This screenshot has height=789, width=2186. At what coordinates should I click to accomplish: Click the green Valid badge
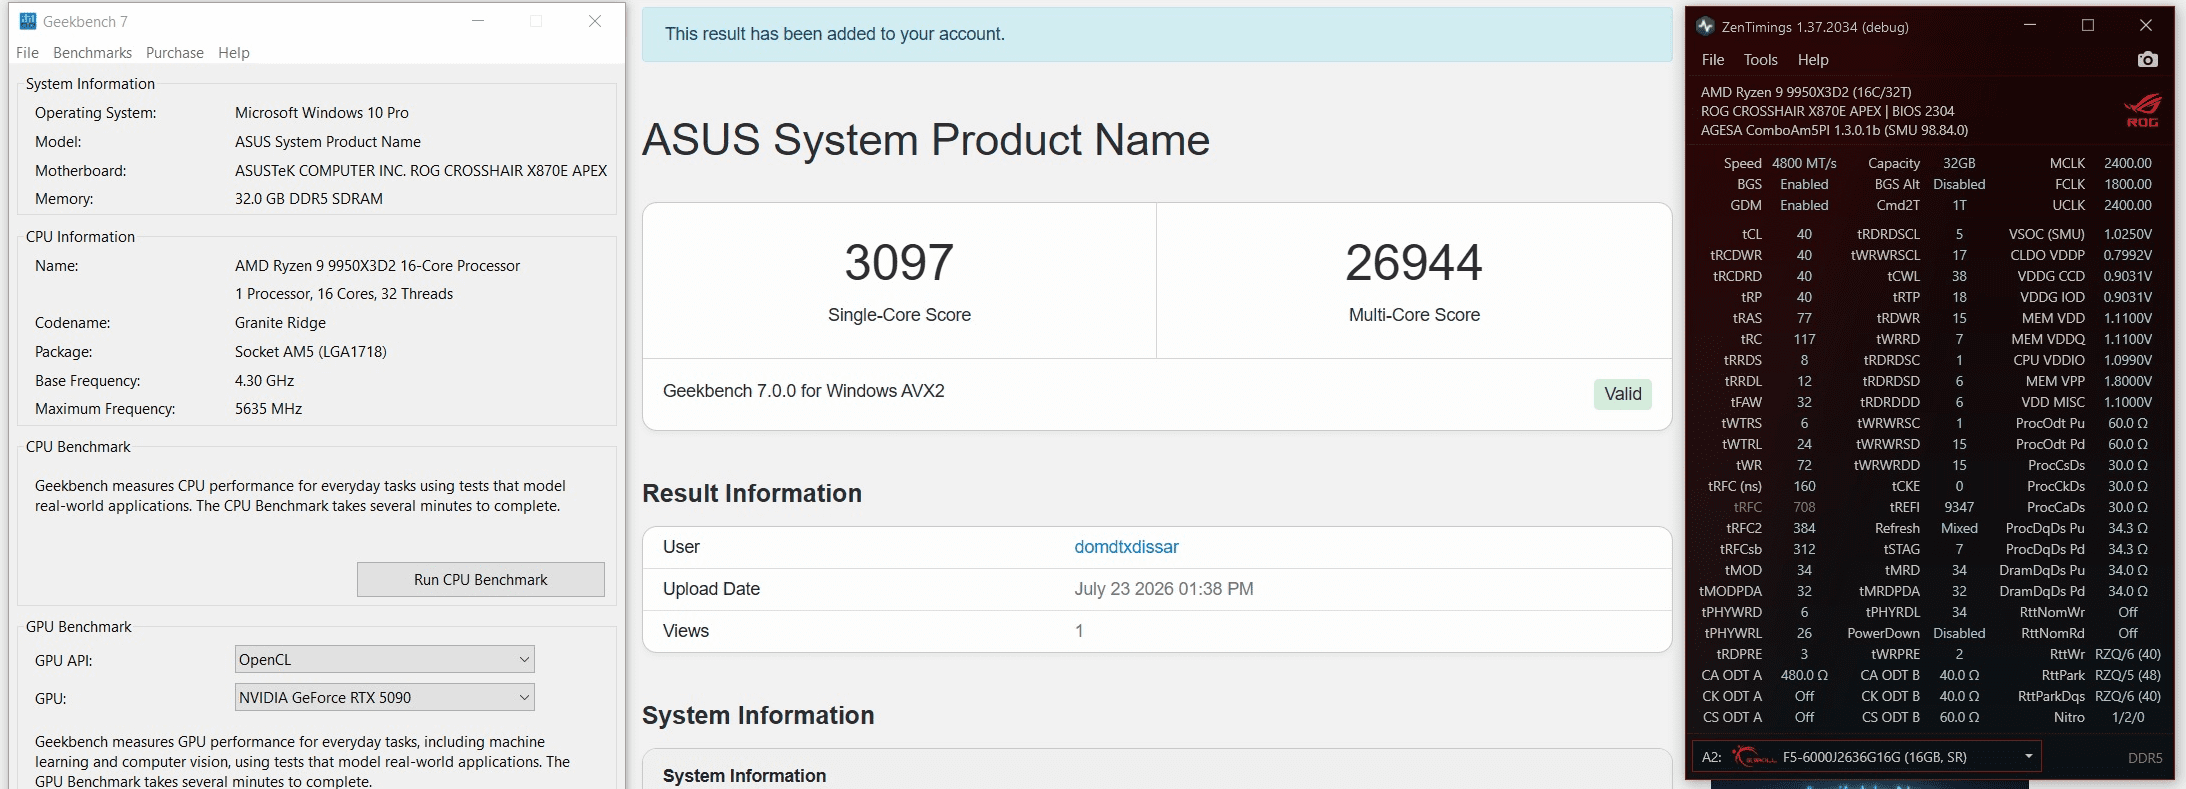click(x=1623, y=394)
